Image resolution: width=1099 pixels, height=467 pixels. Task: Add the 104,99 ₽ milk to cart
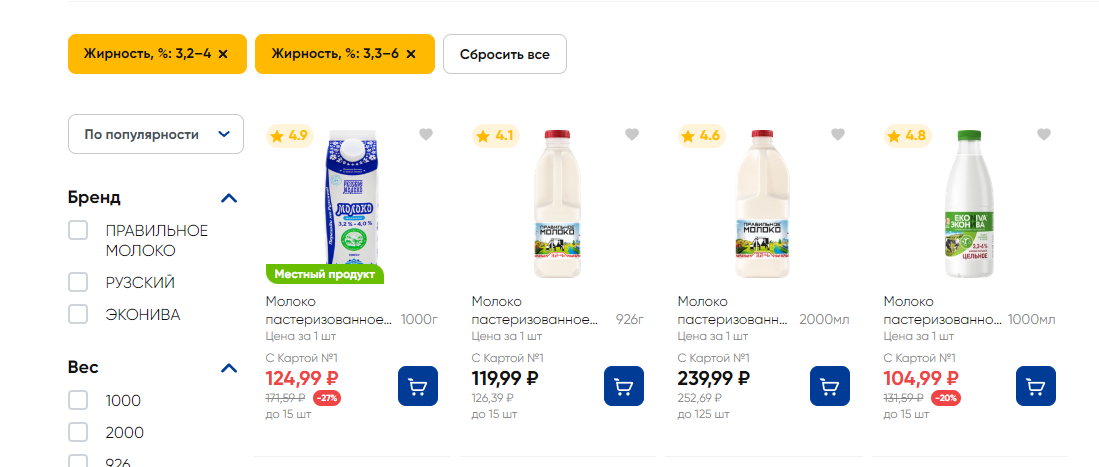(x=1036, y=386)
